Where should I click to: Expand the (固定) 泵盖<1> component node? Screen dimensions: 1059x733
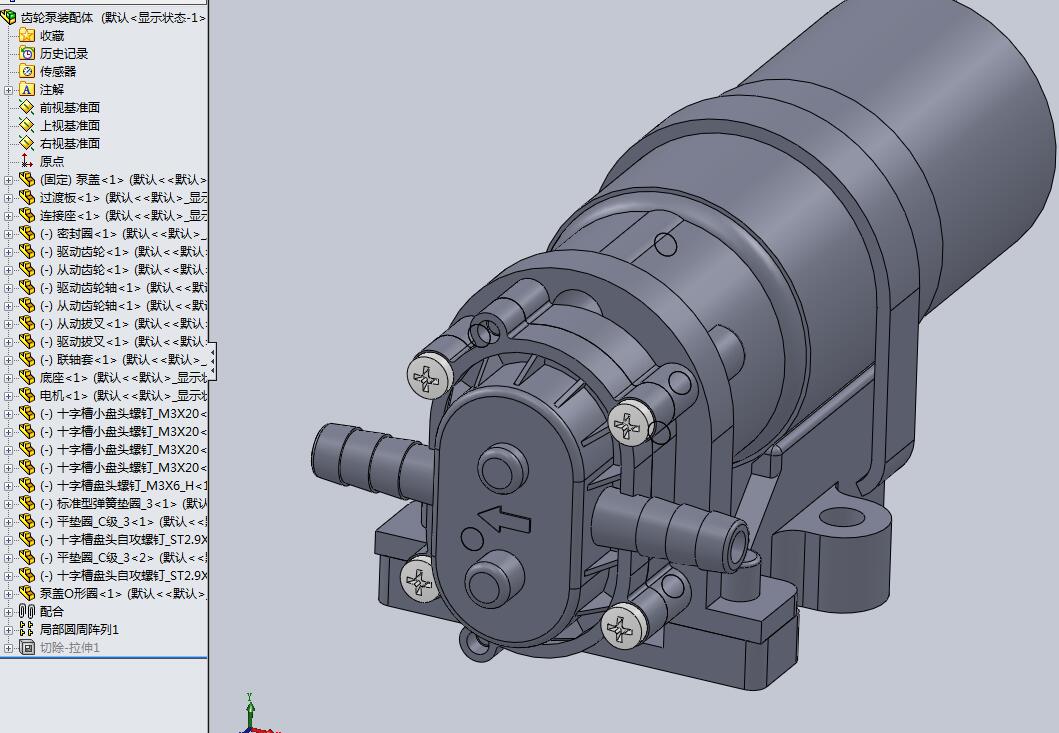click(8, 180)
